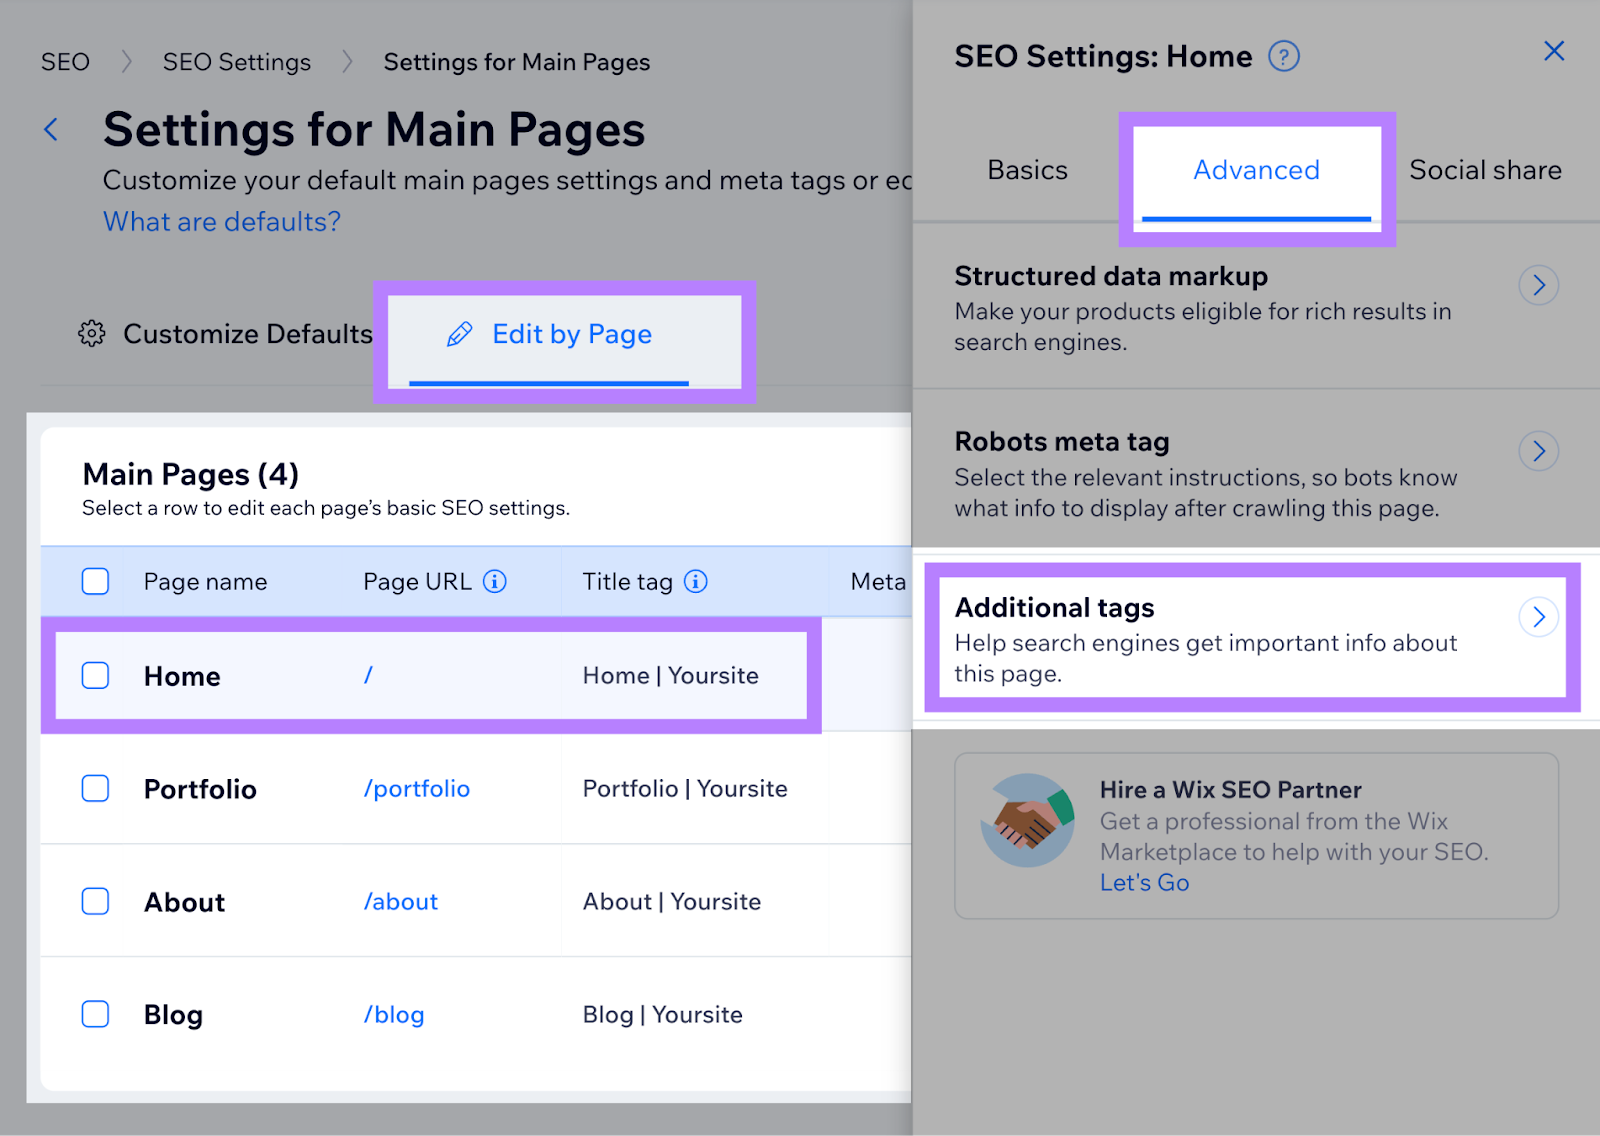
Task: Click the help question mark icon next to SEO Settings: Home
Action: point(1283,56)
